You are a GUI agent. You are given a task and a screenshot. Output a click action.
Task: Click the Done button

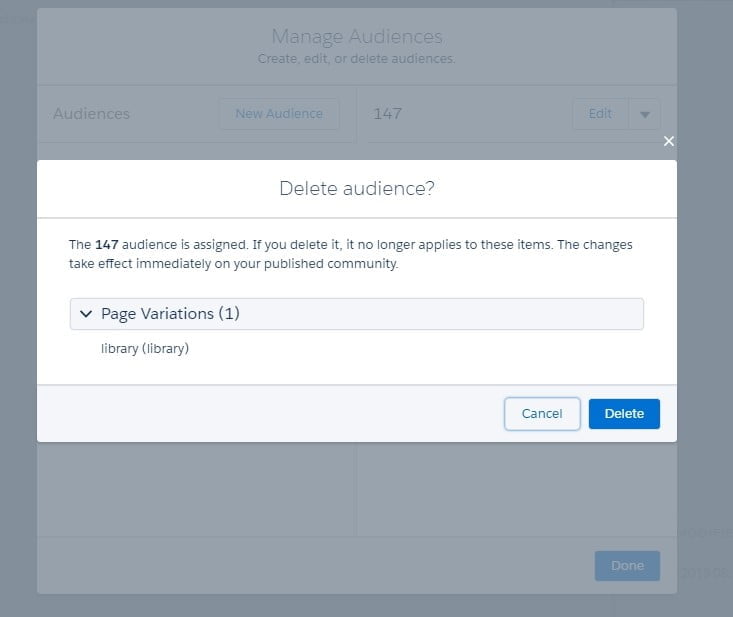click(627, 566)
